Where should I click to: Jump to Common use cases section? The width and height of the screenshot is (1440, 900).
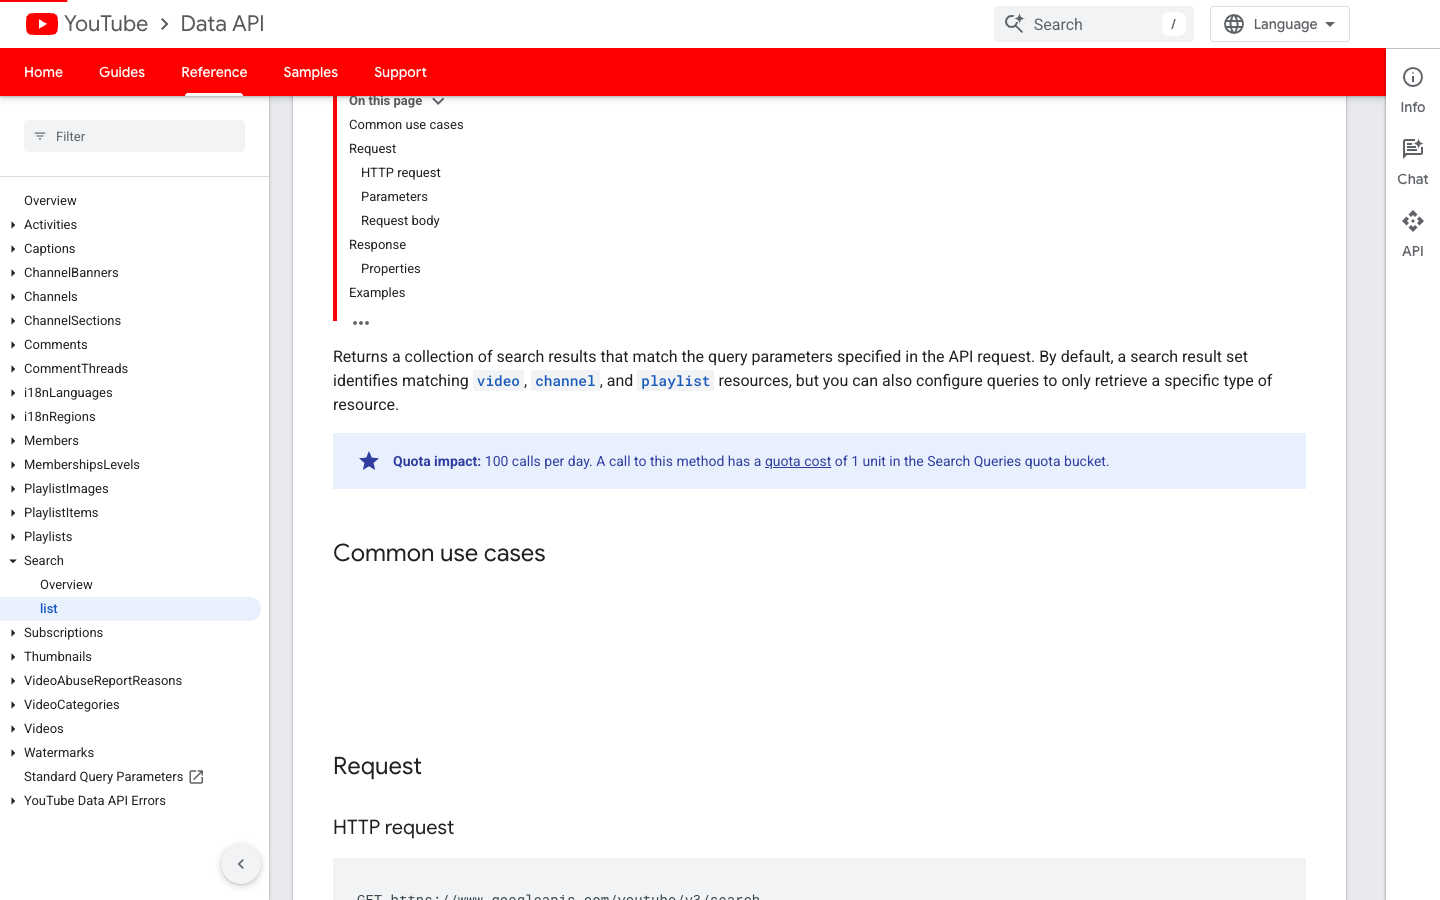(406, 125)
